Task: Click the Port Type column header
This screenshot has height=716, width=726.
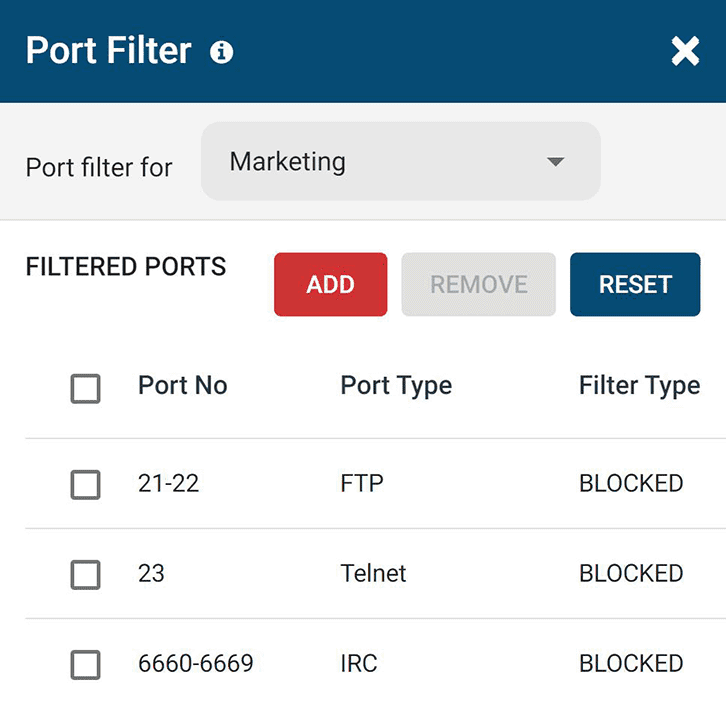Action: tap(396, 386)
